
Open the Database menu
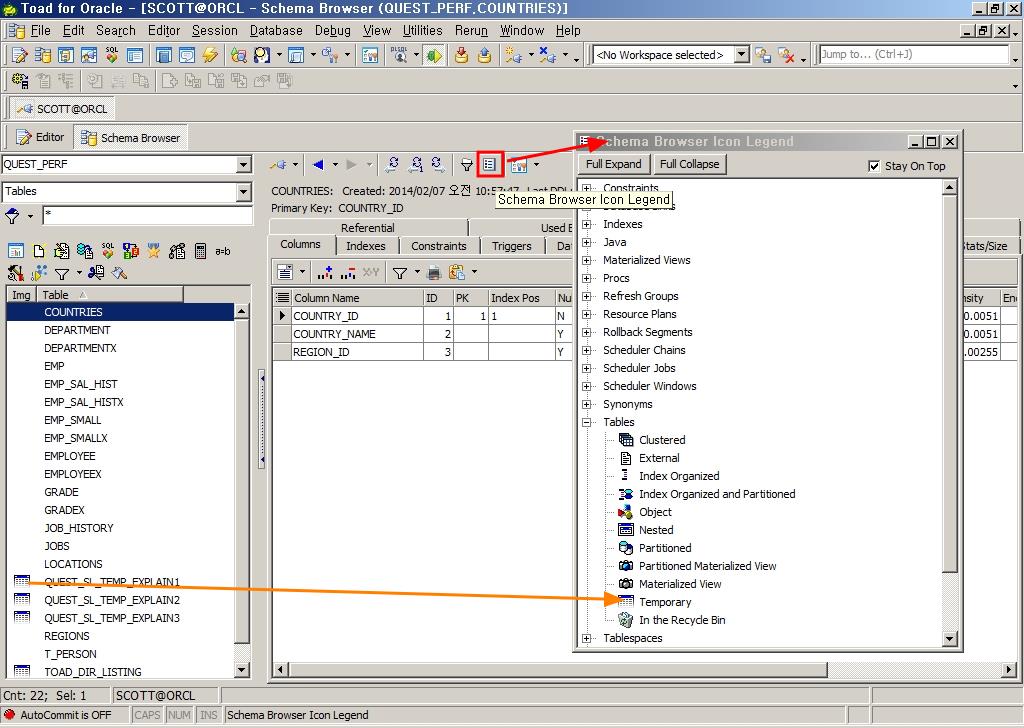(x=276, y=30)
